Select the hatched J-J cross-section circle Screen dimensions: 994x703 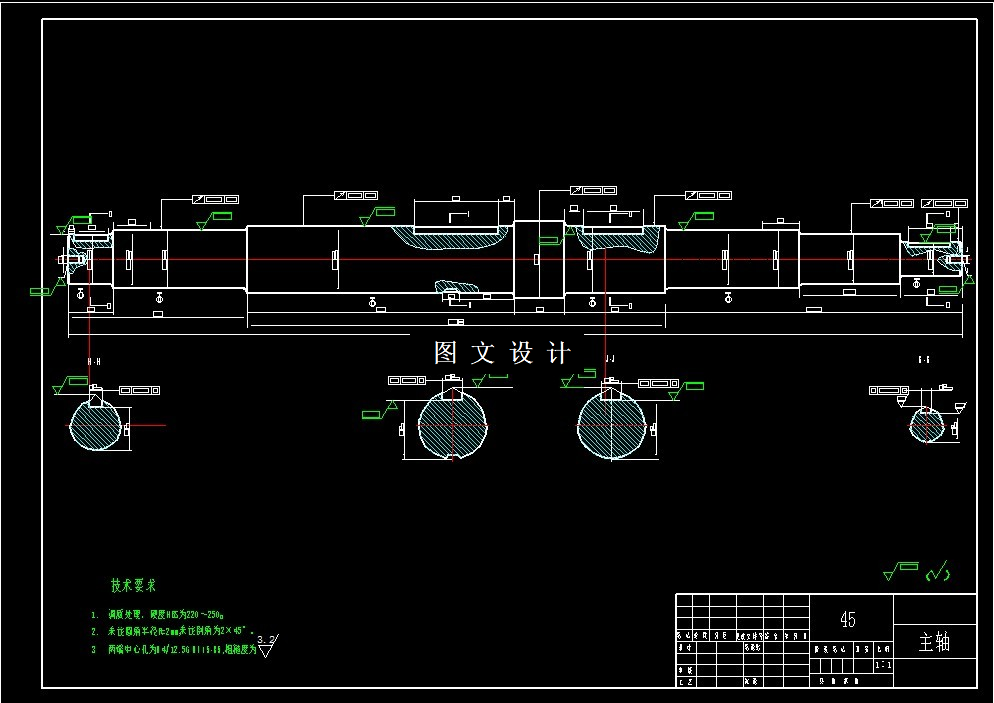click(612, 424)
